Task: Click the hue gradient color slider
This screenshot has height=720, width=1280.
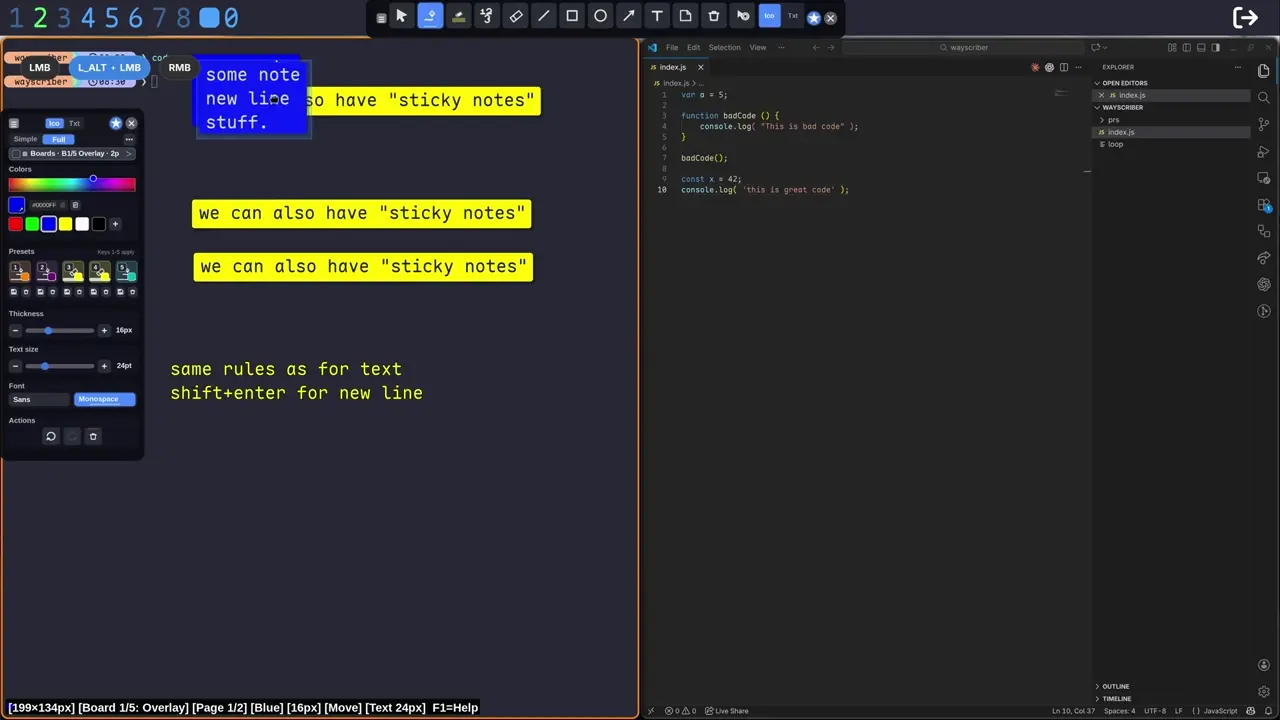Action: coord(72,184)
